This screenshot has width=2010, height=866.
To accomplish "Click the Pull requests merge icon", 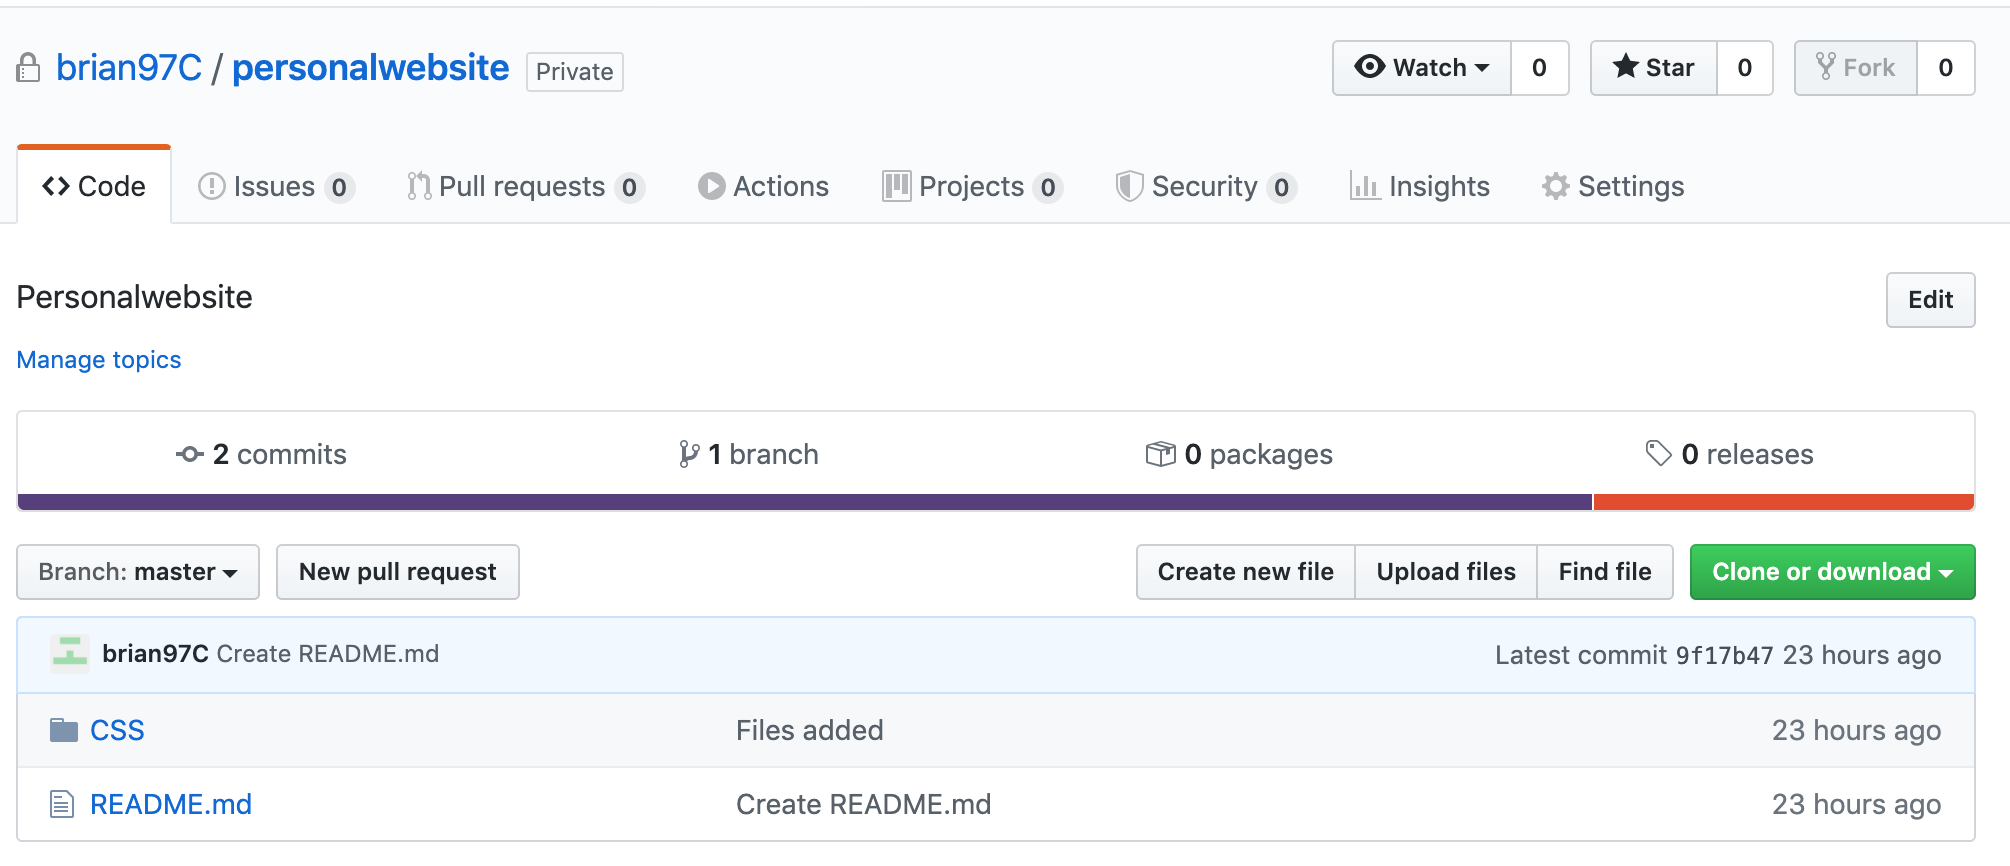I will click(419, 186).
